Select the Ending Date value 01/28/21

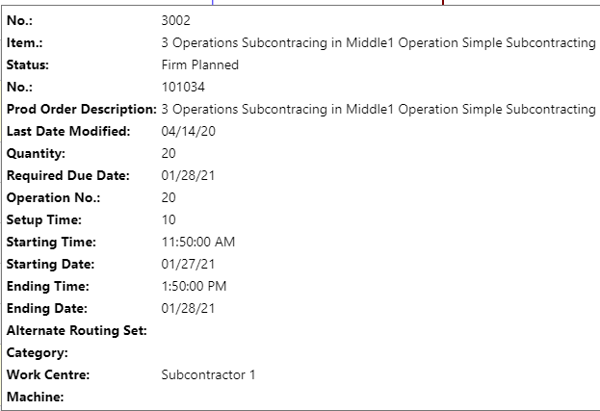coord(188,308)
